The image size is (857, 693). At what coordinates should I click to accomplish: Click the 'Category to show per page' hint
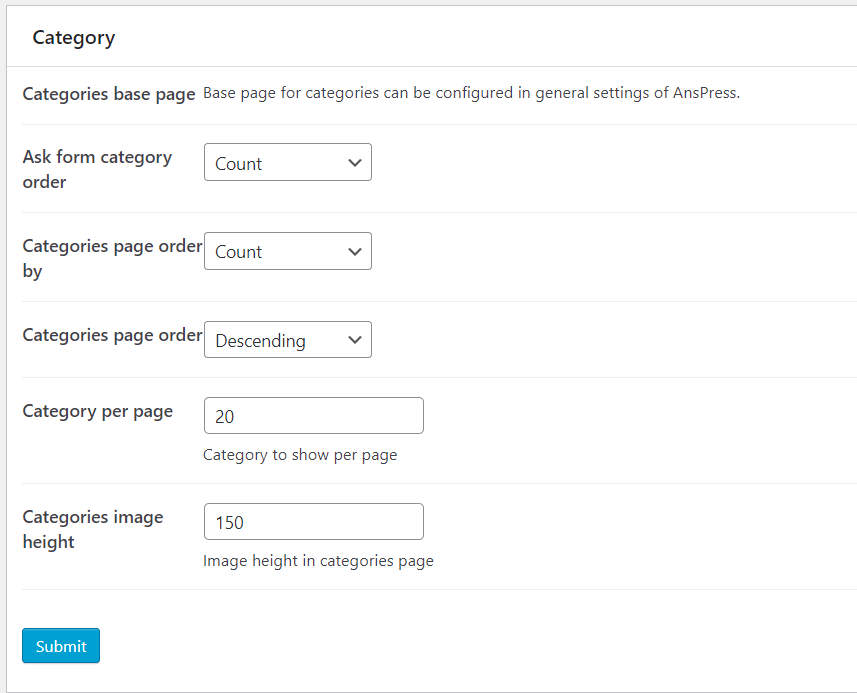tap(300, 455)
